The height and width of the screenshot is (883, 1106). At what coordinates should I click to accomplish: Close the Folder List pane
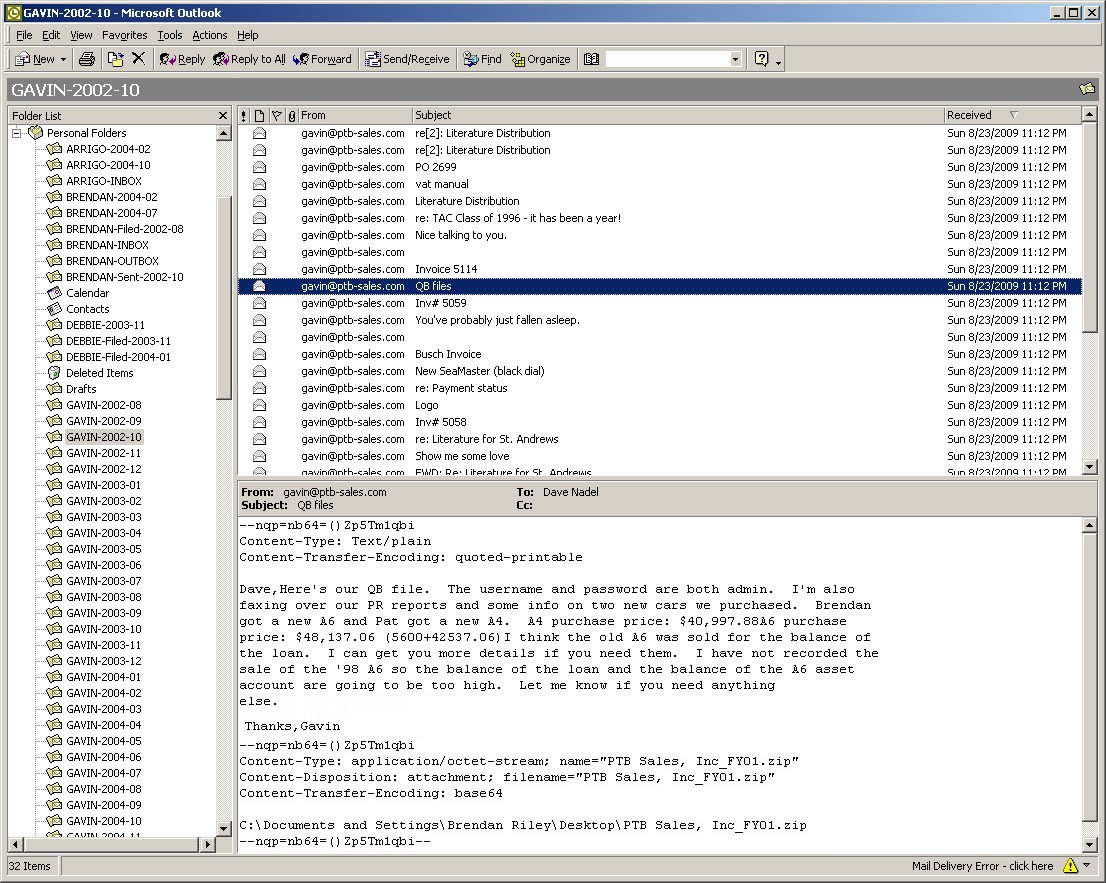(223, 116)
